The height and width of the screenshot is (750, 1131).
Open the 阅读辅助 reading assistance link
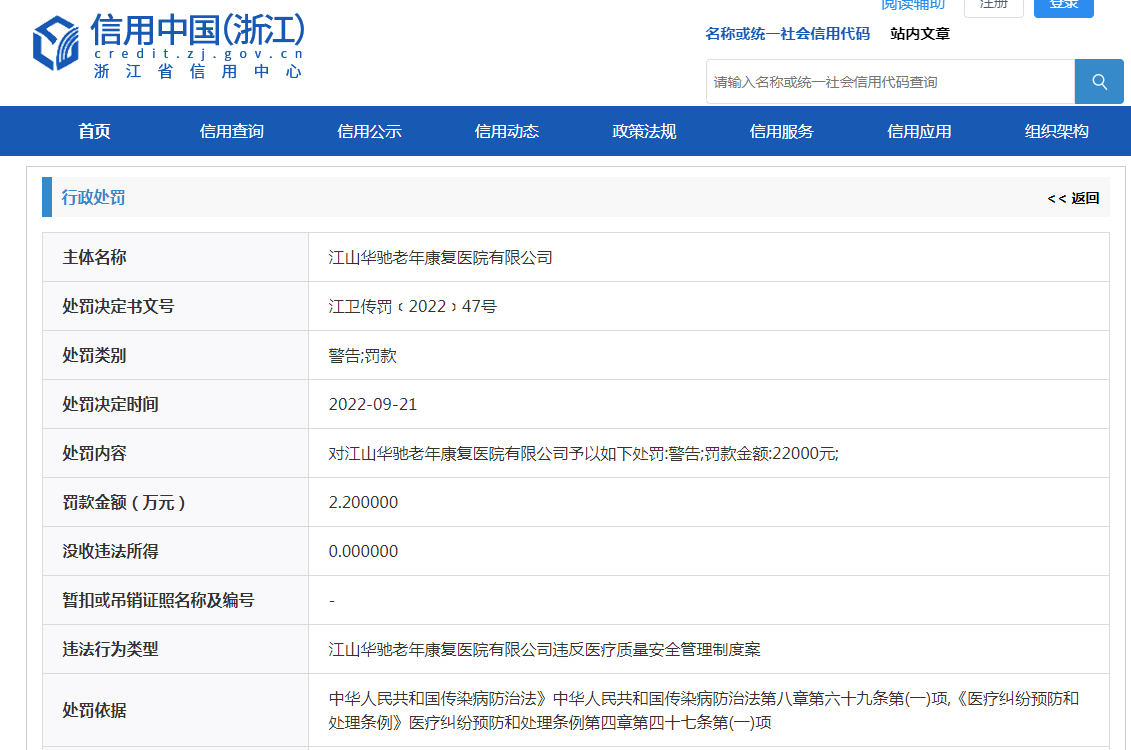coord(913,5)
